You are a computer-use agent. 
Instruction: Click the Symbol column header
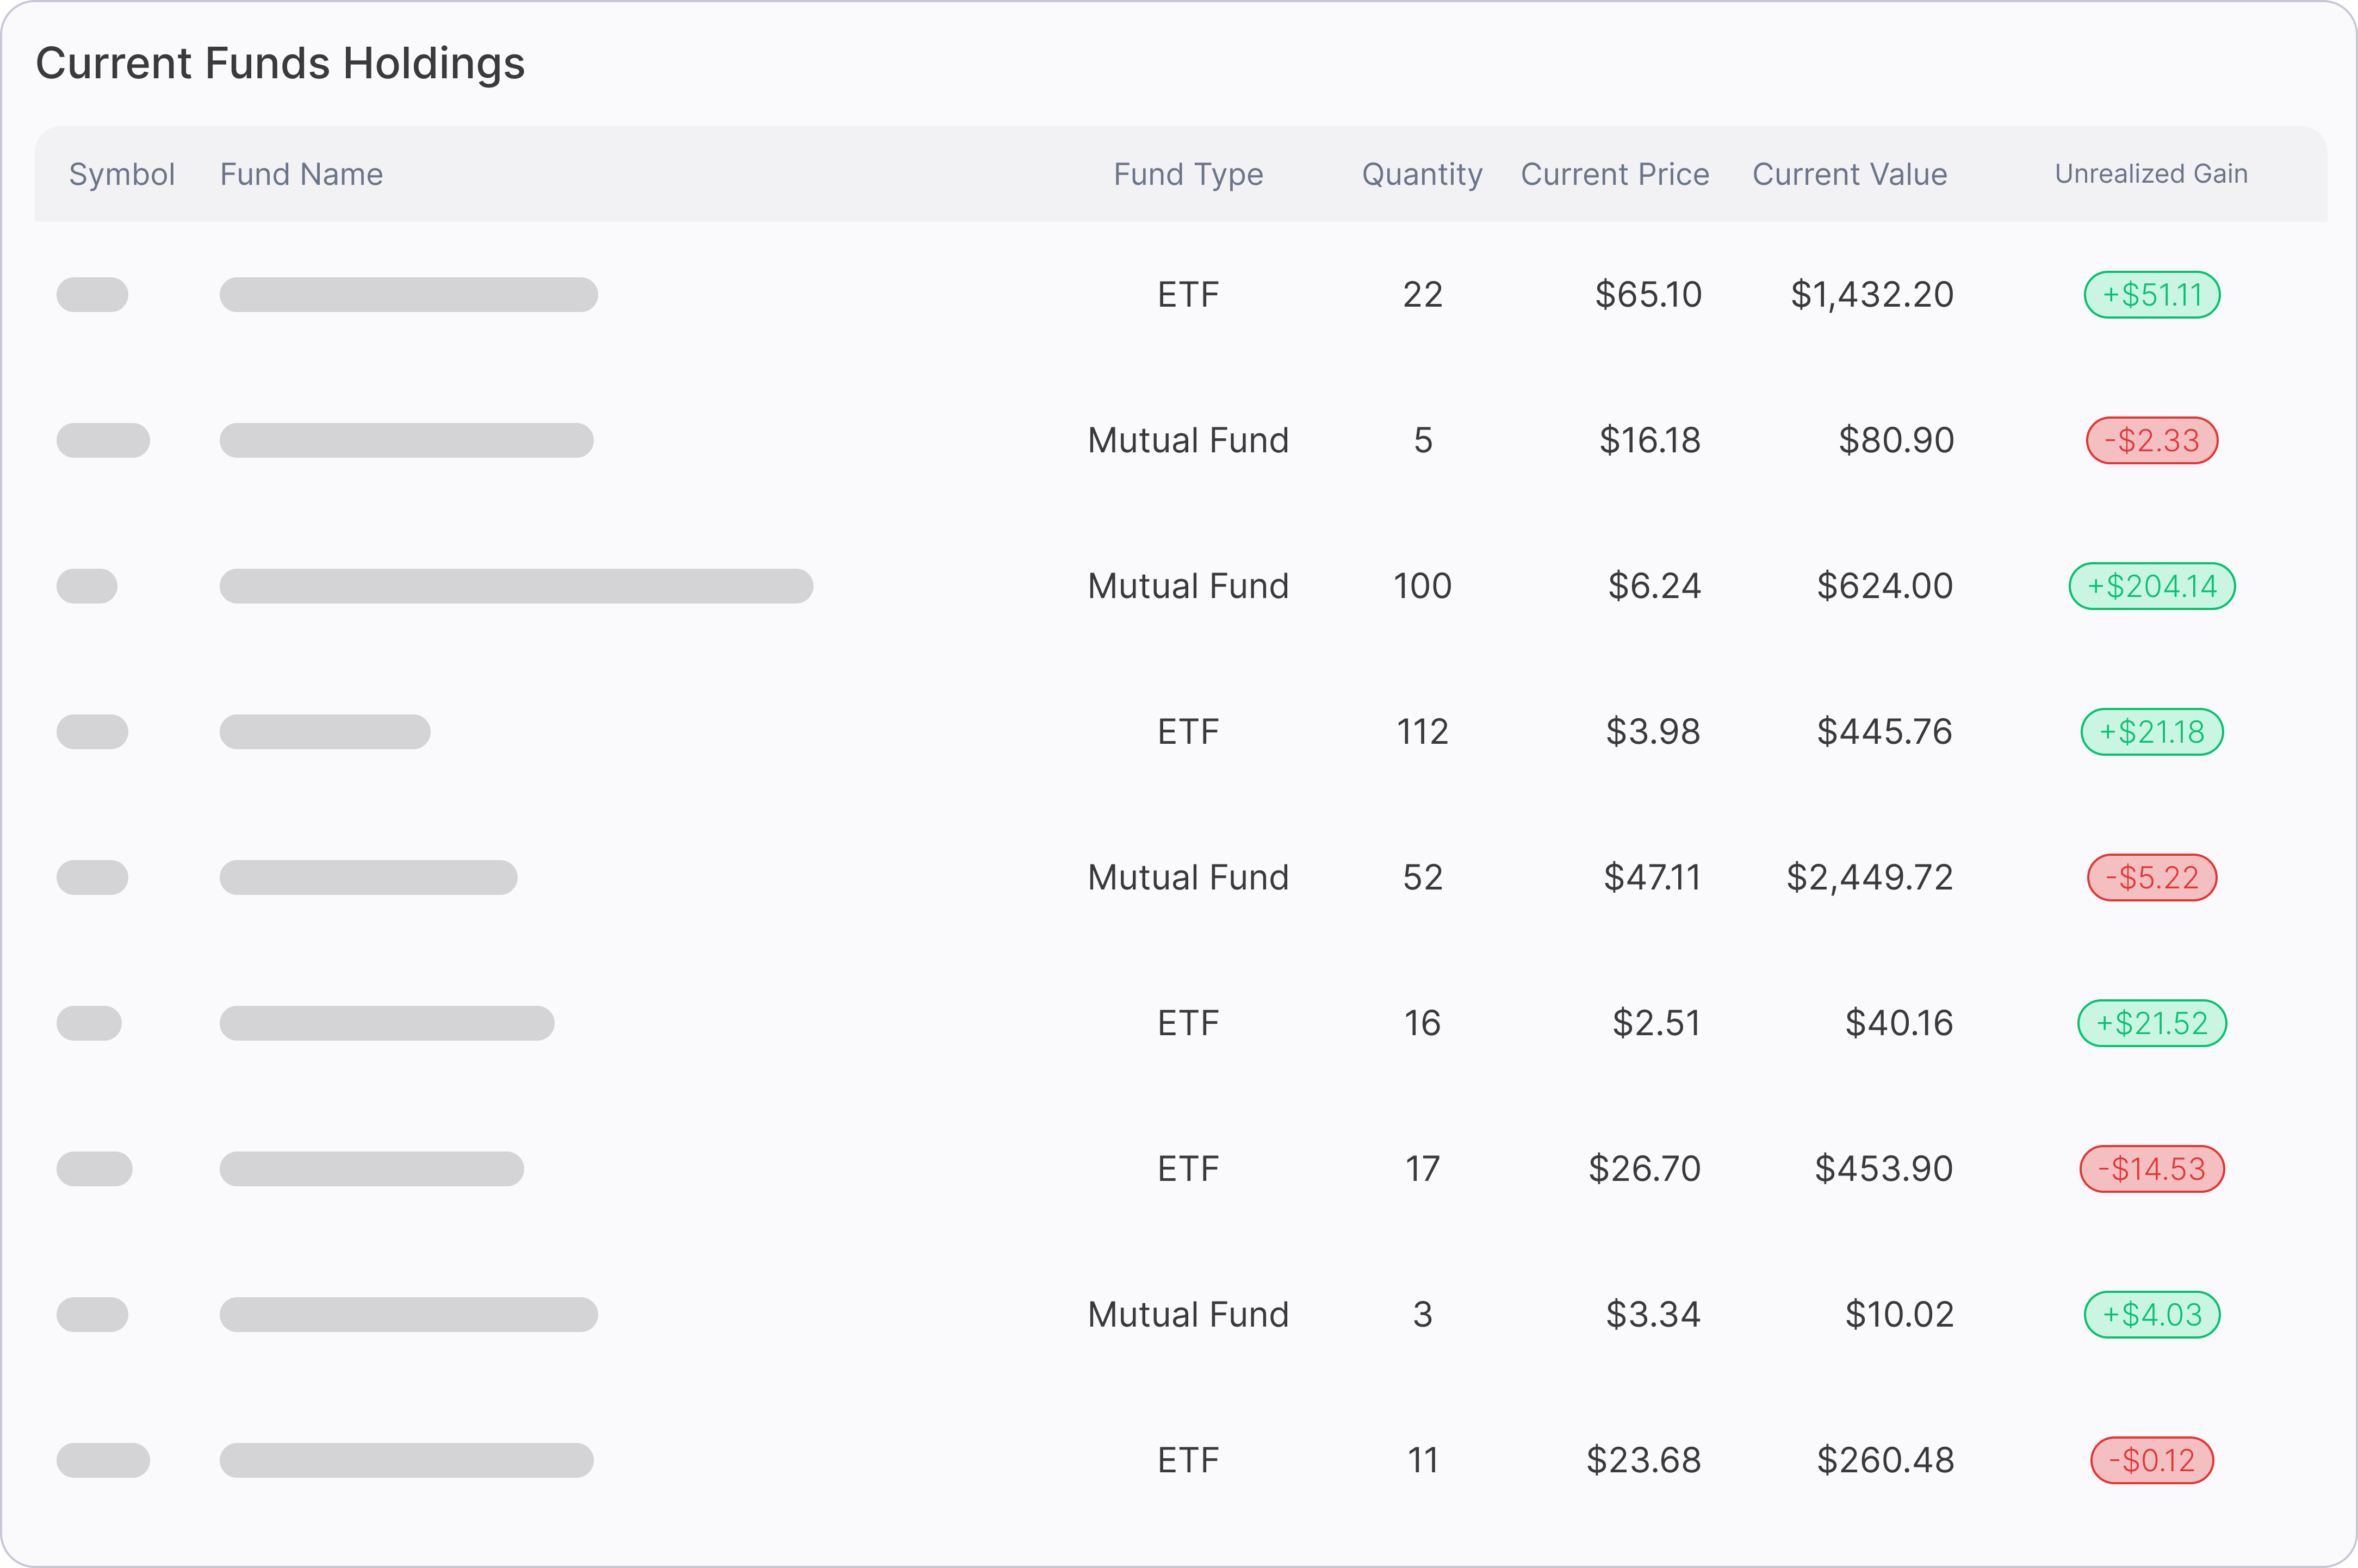(x=121, y=174)
